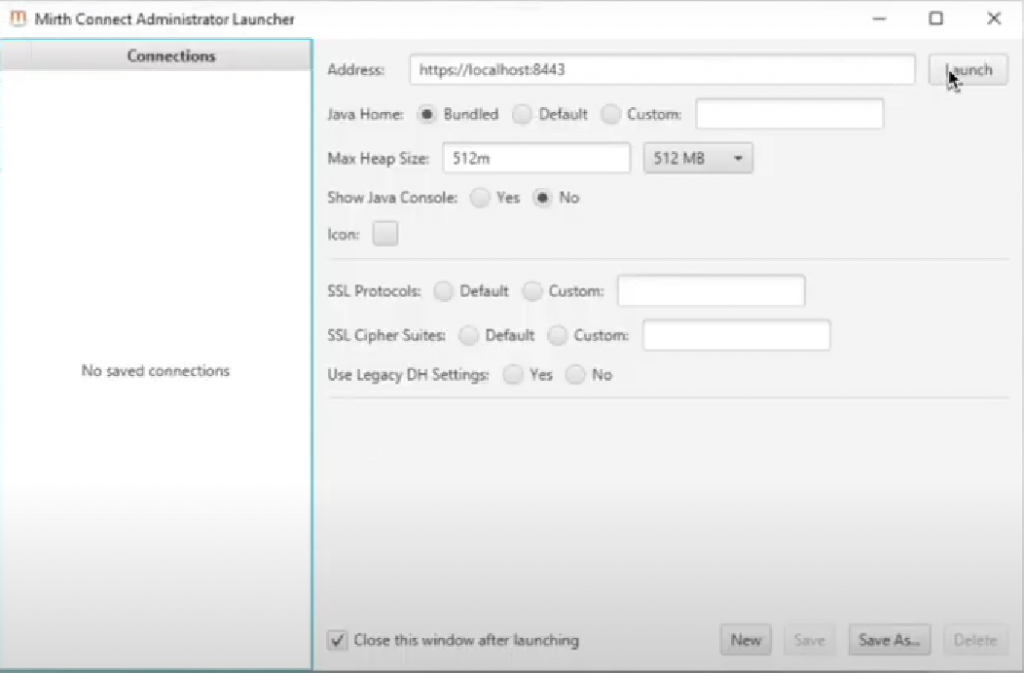This screenshot has height=673, width=1024.
Task: Click the No saved connections text
Action: (155, 371)
